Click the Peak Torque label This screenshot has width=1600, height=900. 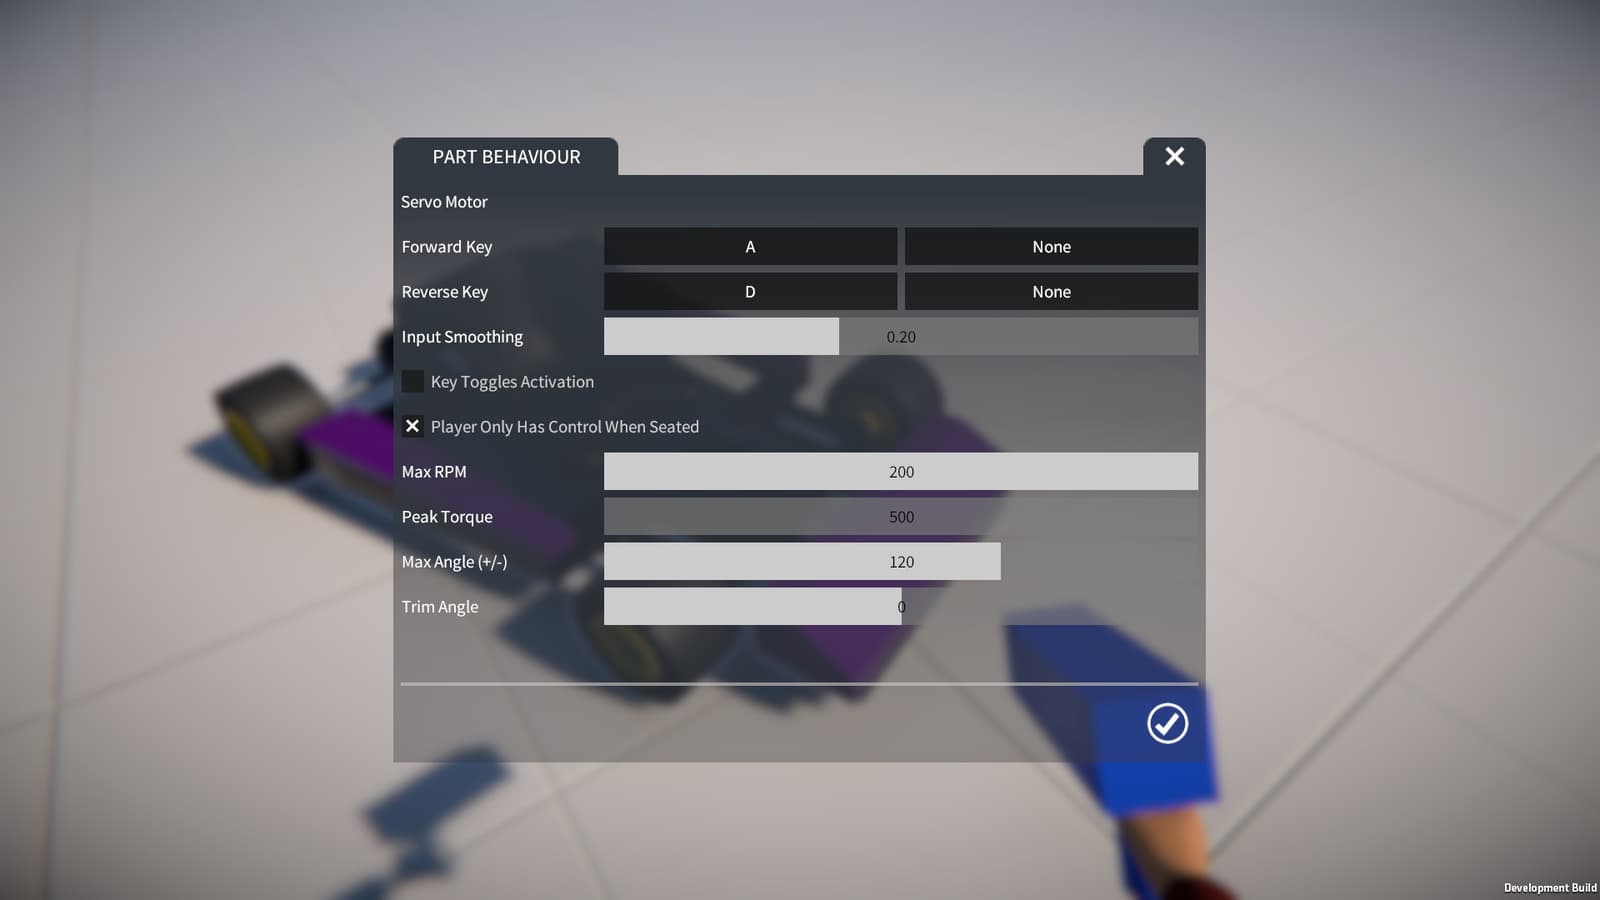pyautogui.click(x=447, y=517)
